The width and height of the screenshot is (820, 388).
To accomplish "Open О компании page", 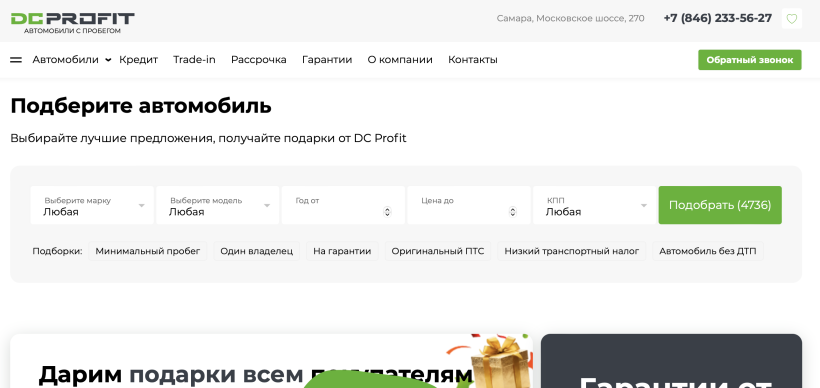I will click(x=400, y=60).
